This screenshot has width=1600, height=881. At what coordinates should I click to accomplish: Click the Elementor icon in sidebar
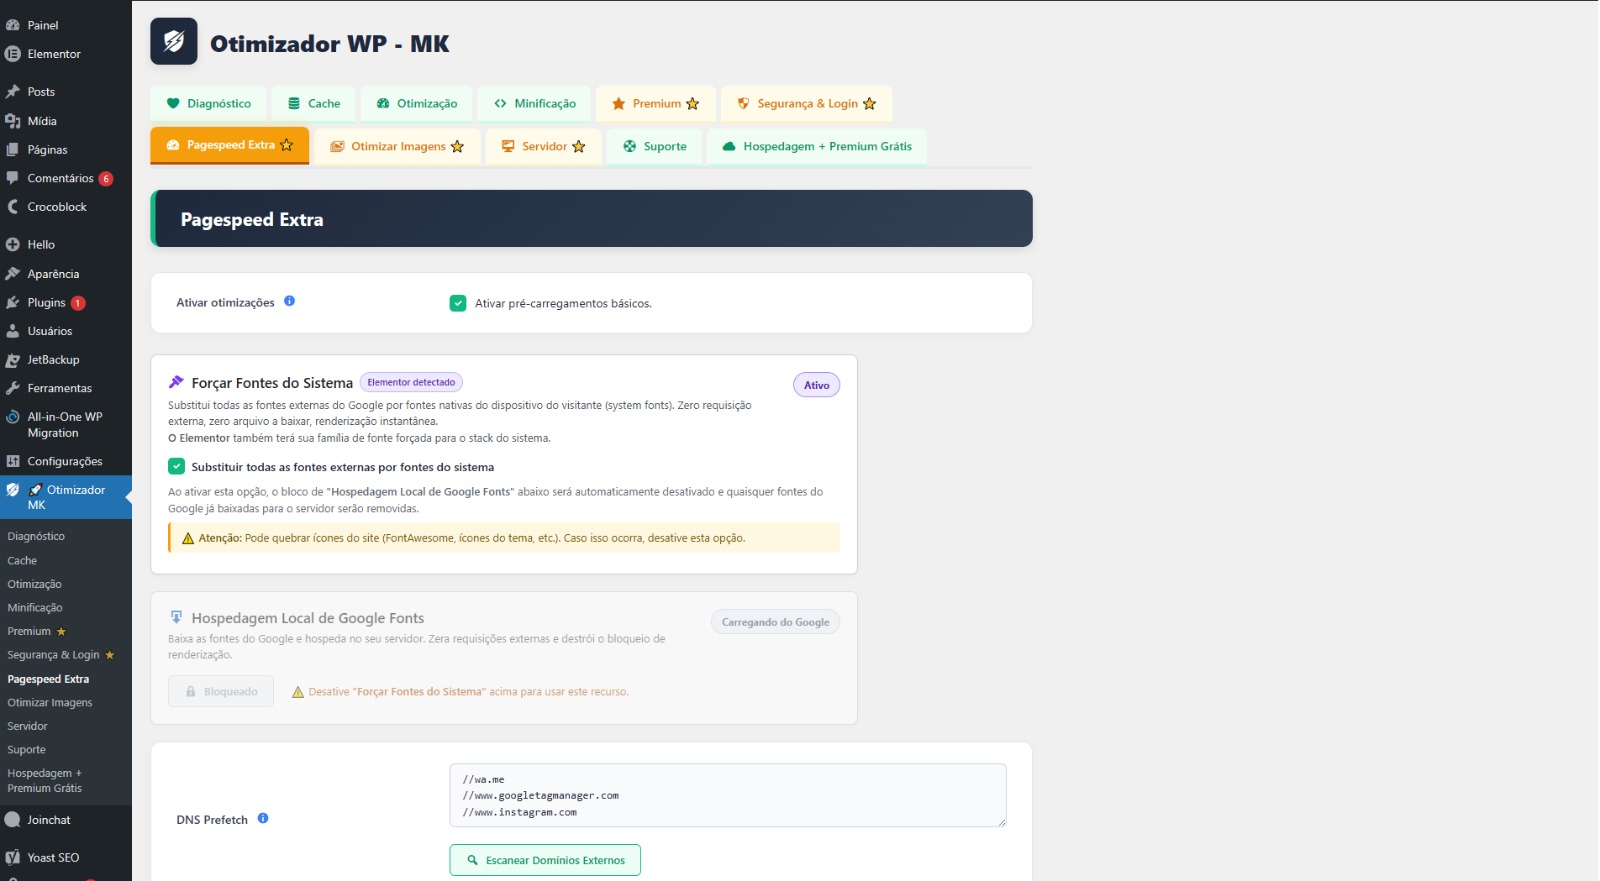tap(13, 54)
